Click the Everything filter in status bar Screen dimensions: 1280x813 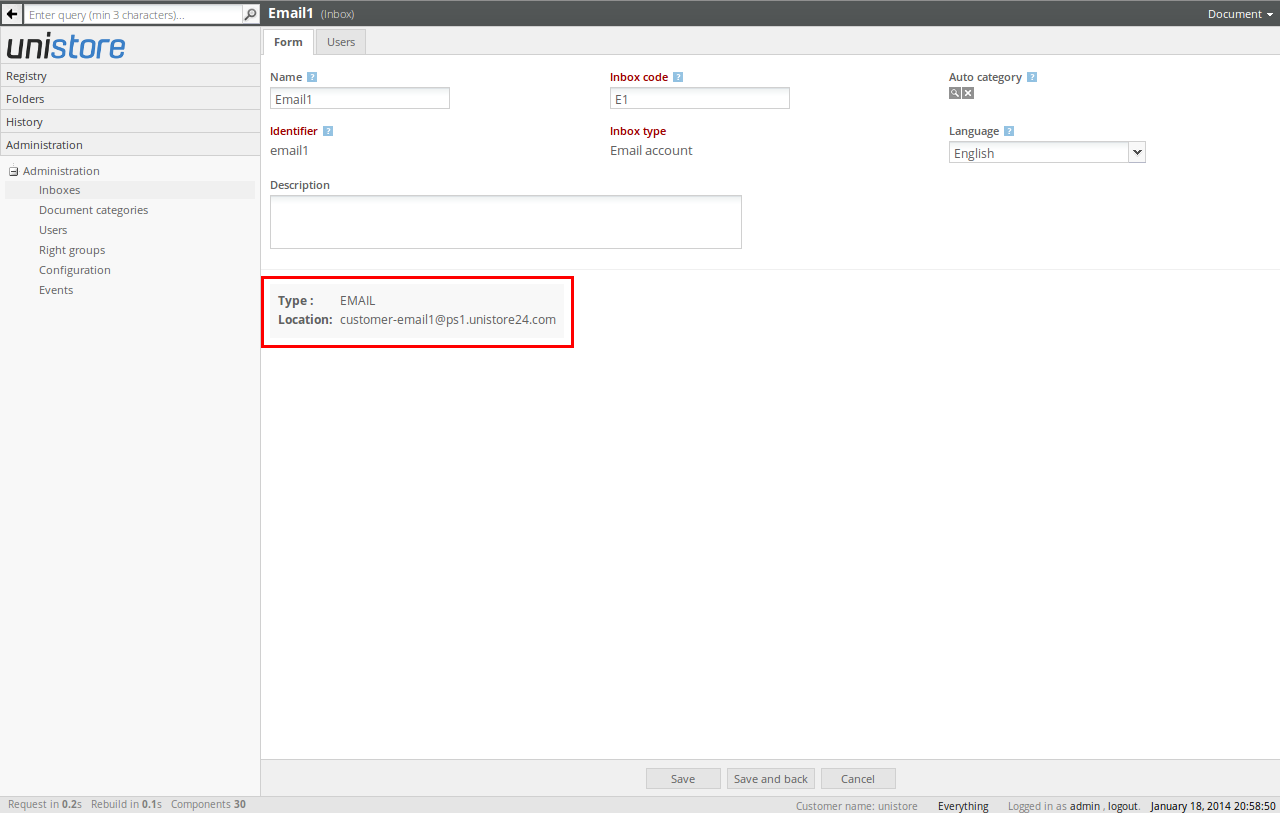[x=963, y=806]
